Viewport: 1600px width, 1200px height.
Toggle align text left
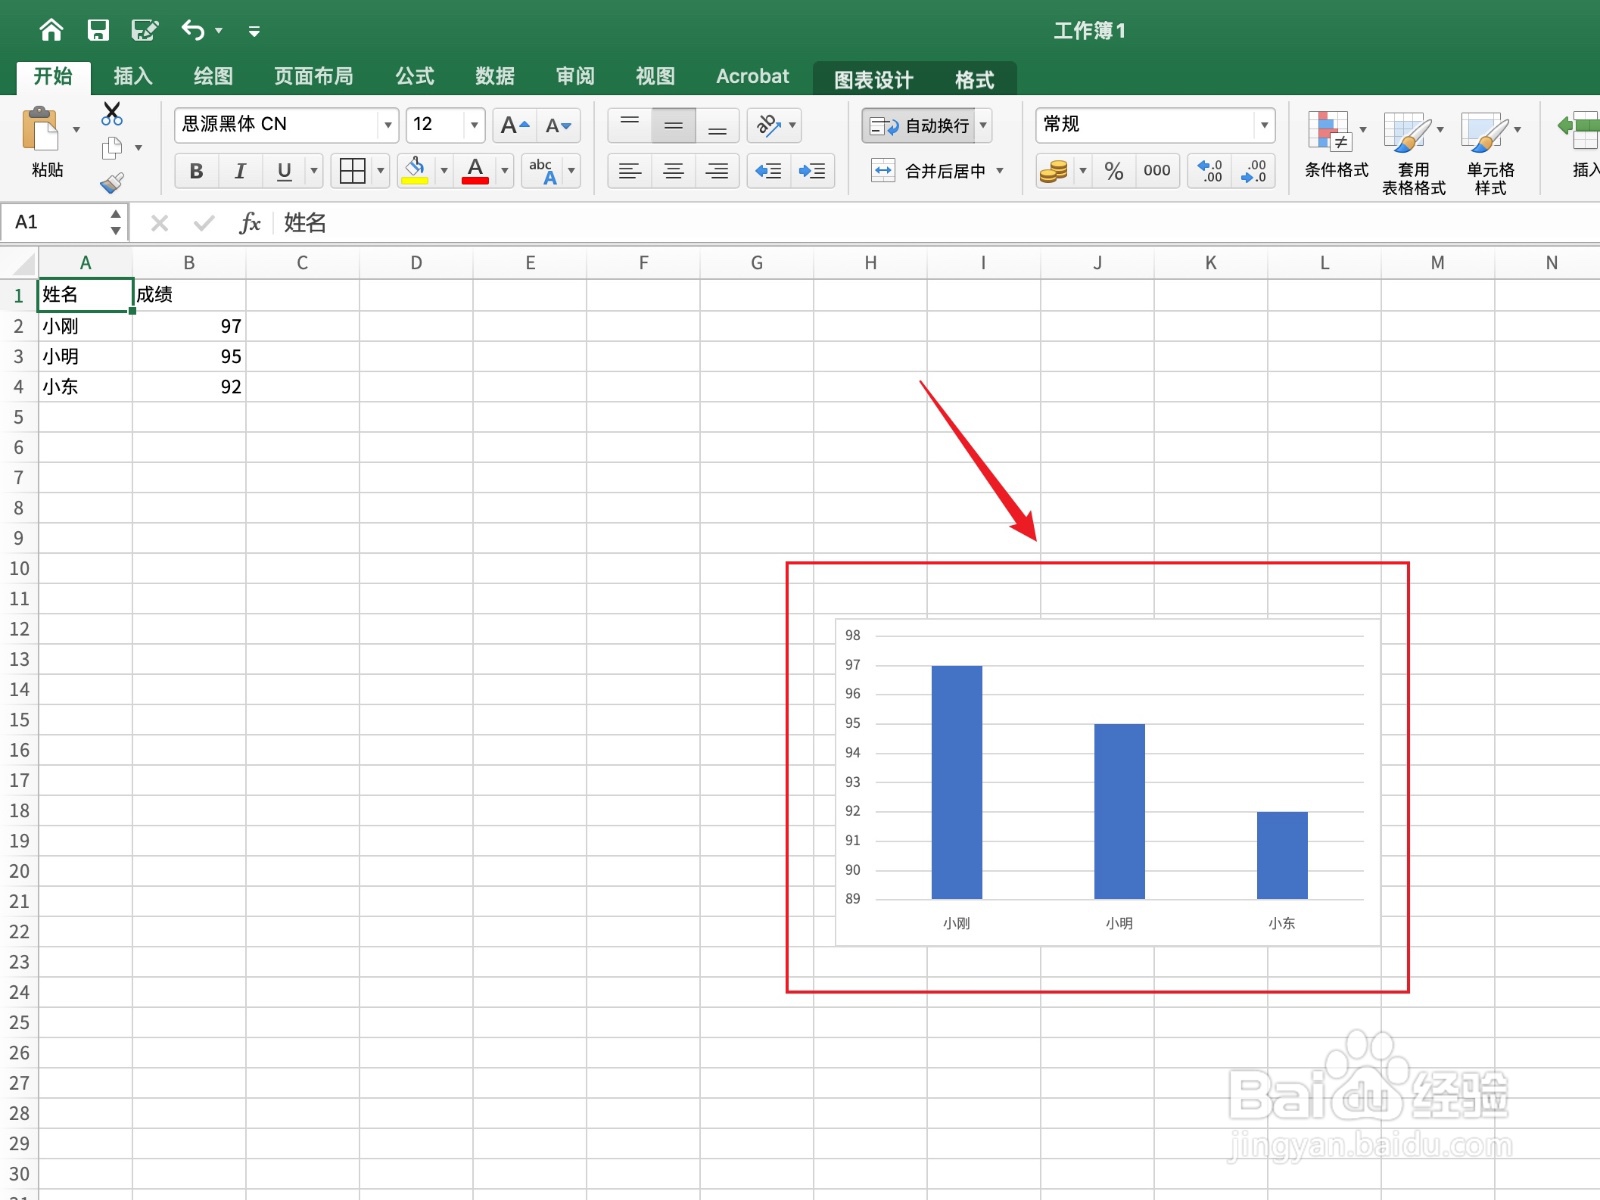tap(630, 171)
